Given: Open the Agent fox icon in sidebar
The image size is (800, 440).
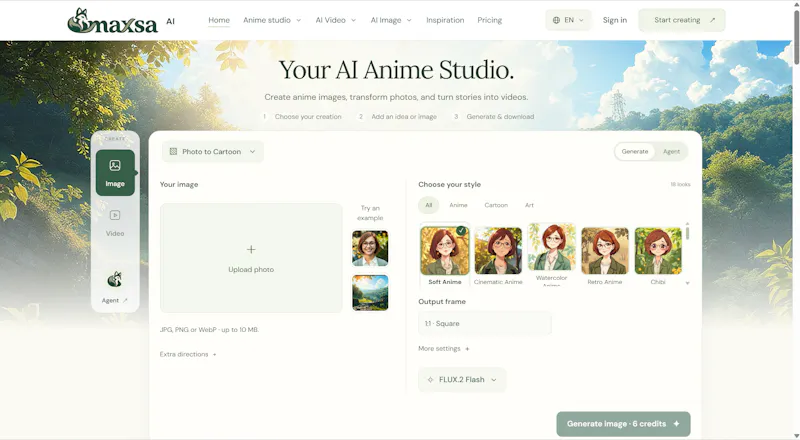Looking at the screenshot, I should pyautogui.click(x=115, y=280).
